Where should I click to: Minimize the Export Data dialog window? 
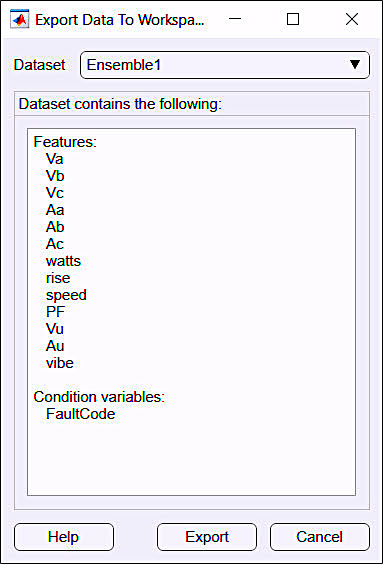(x=235, y=19)
